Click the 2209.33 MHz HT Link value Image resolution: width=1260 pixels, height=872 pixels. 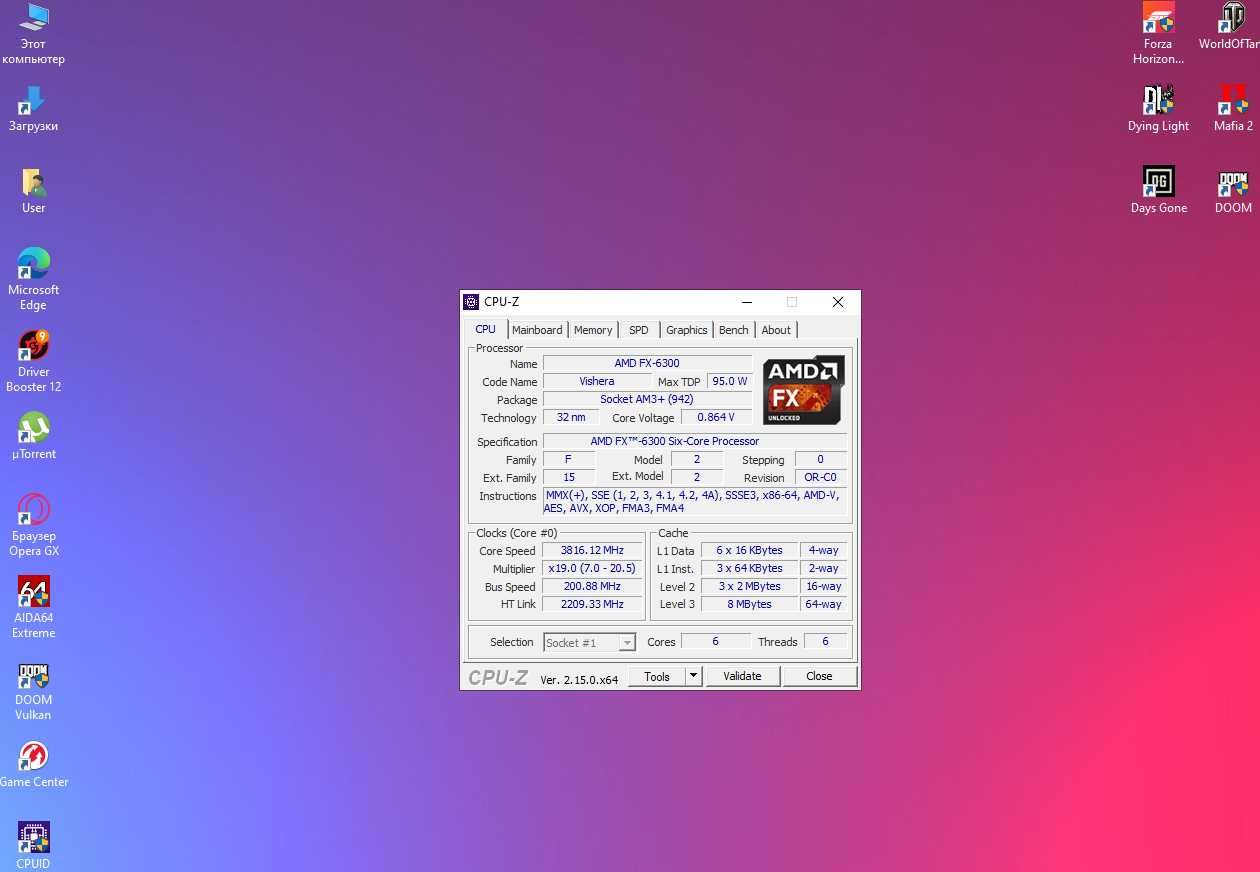tap(592, 604)
